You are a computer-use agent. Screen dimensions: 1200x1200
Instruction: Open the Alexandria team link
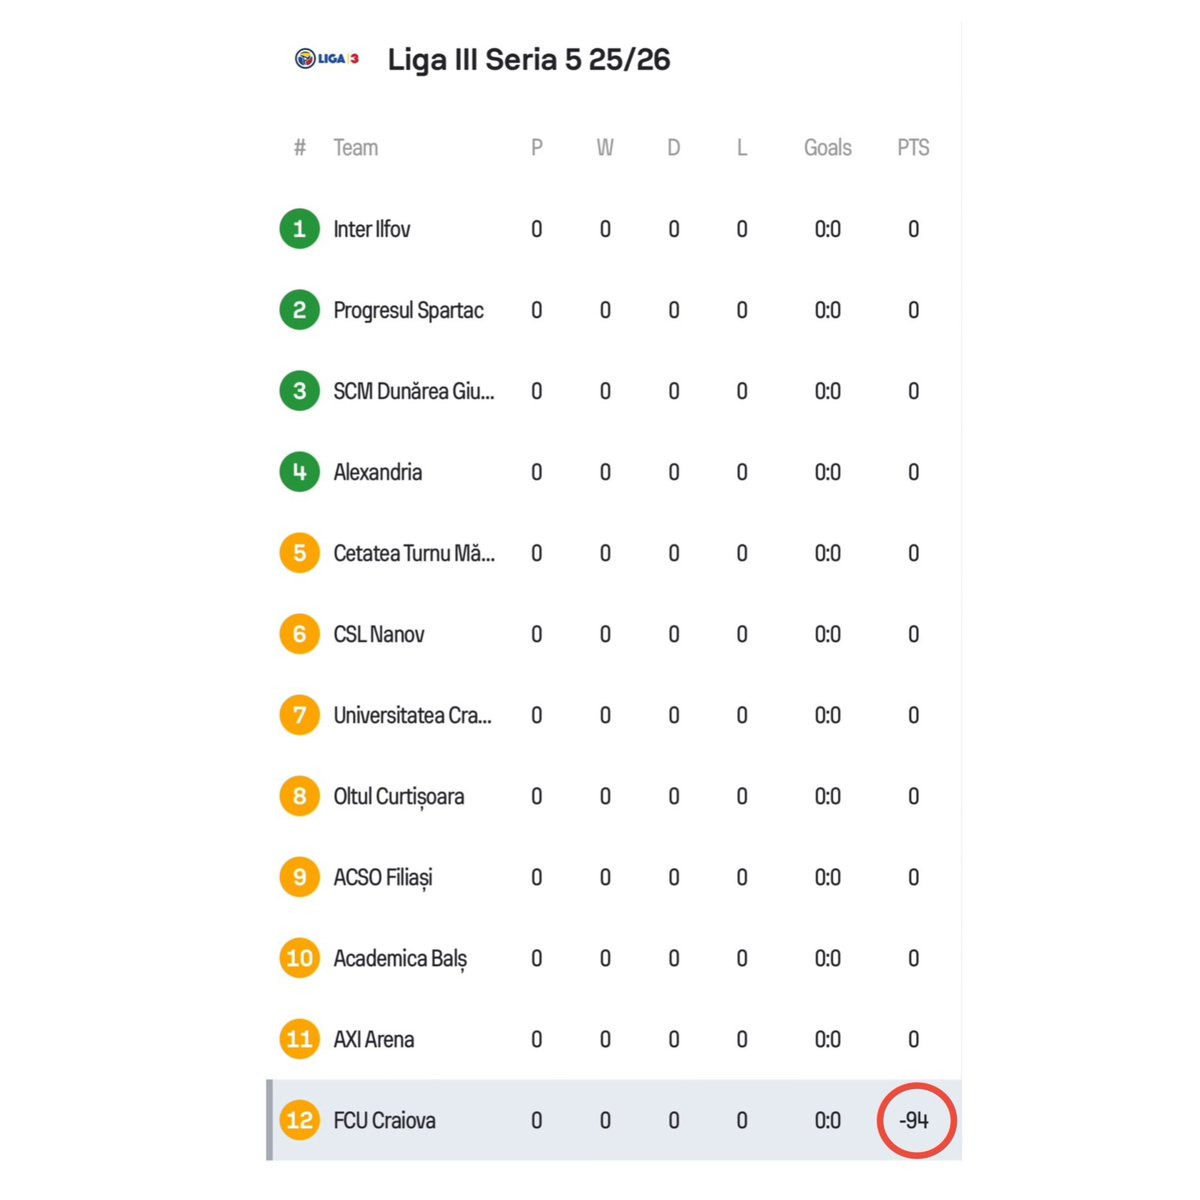(378, 472)
